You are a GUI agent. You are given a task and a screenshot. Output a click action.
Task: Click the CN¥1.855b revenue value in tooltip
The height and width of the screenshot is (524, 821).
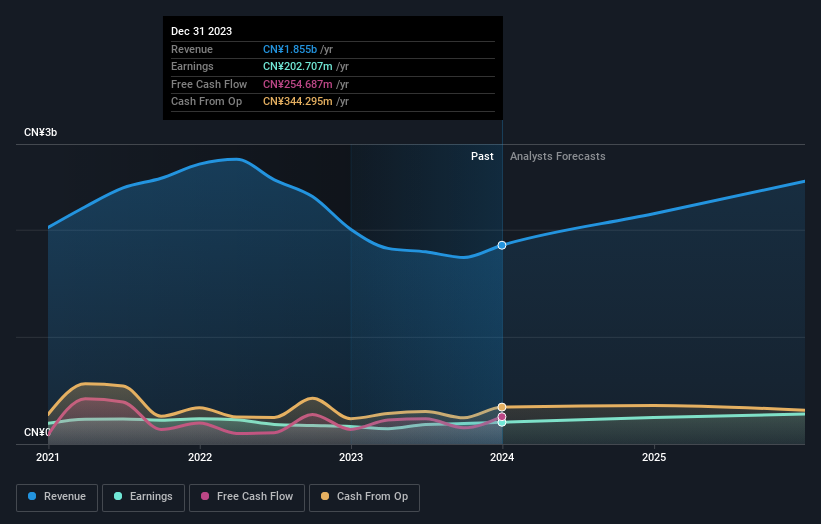290,49
